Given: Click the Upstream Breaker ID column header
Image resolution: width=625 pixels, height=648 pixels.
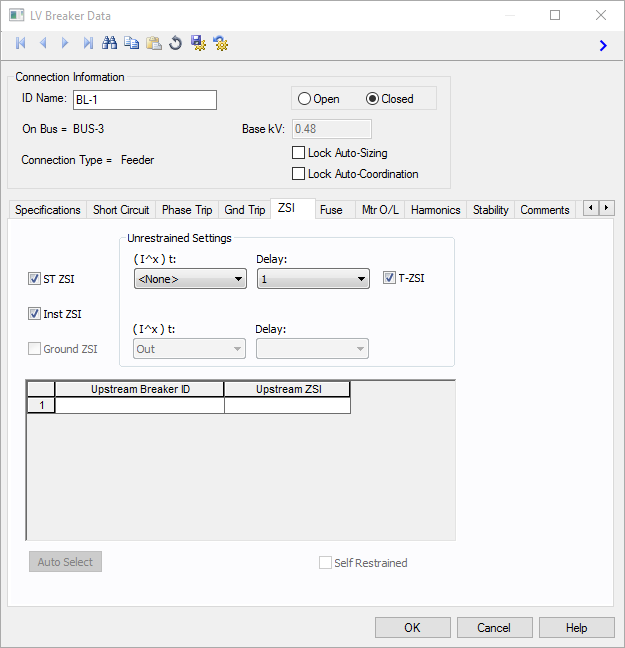Looking at the screenshot, I should tap(140, 389).
